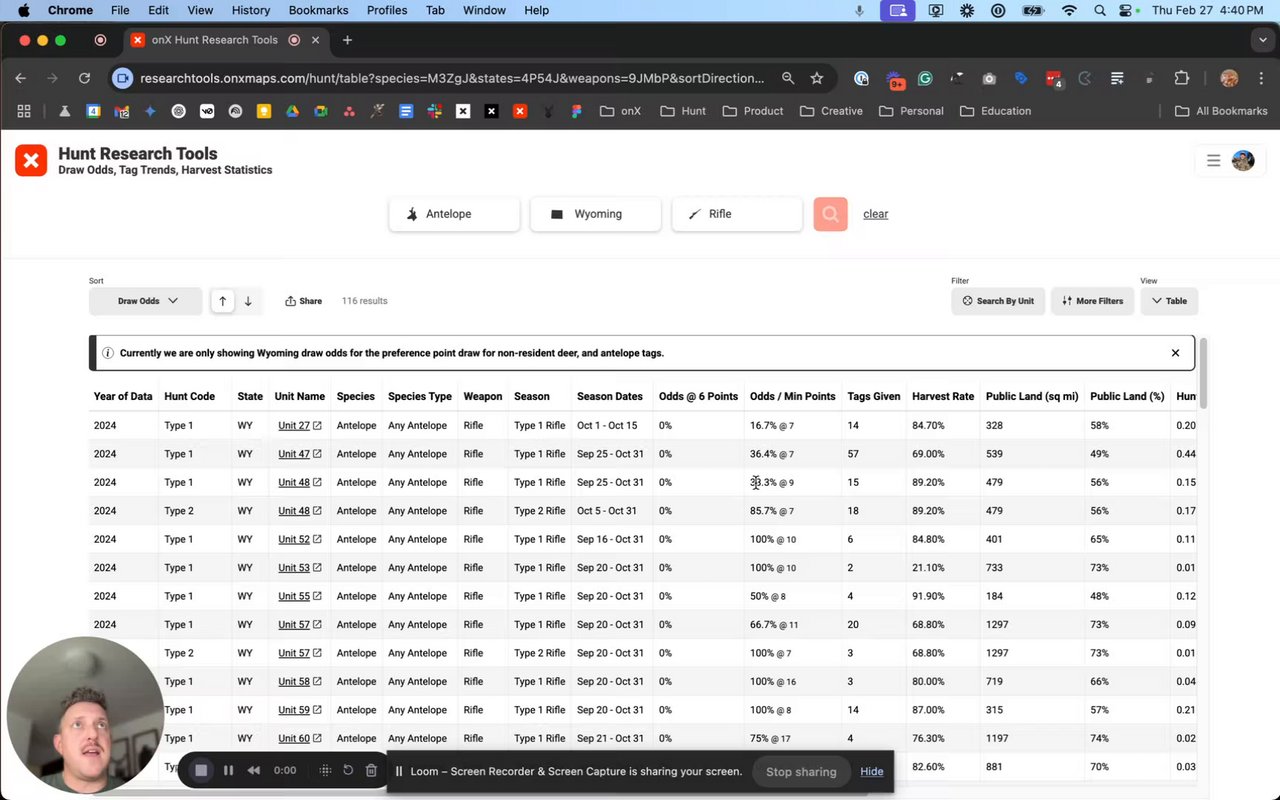1280x800 pixels.
Task: Click the Tags Given column header
Action: (874, 397)
